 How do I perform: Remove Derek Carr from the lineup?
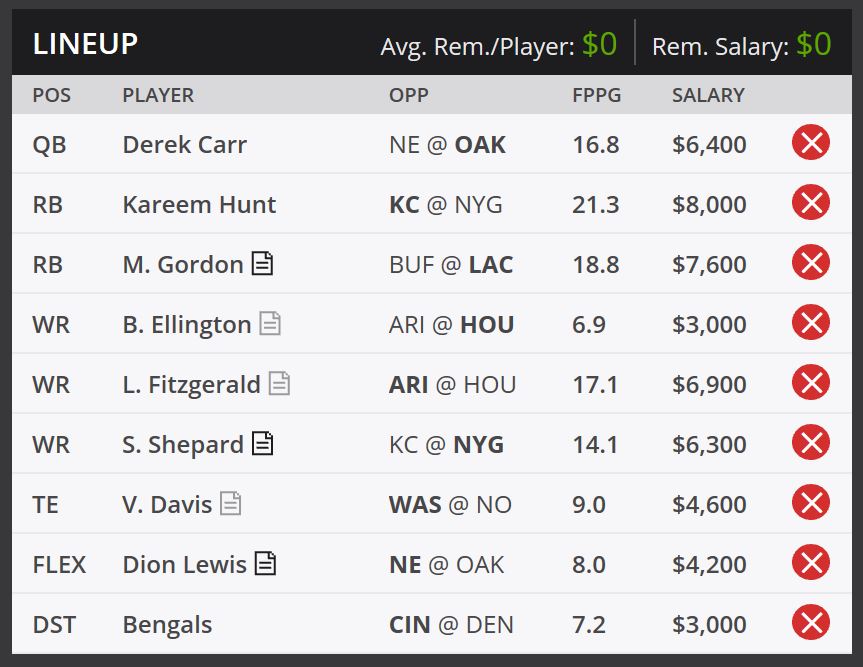811,143
